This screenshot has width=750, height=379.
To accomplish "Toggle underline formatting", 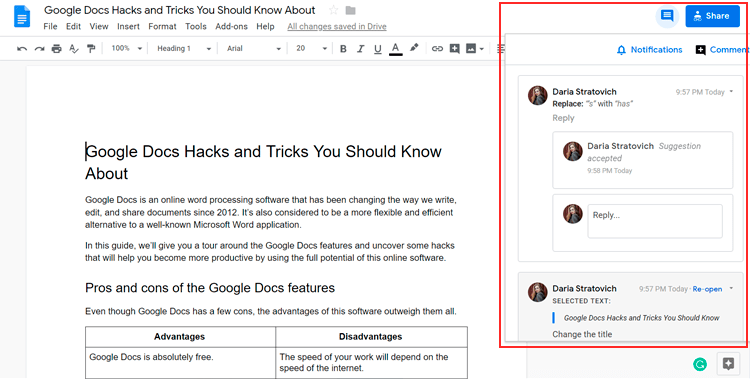I will tap(378, 48).
